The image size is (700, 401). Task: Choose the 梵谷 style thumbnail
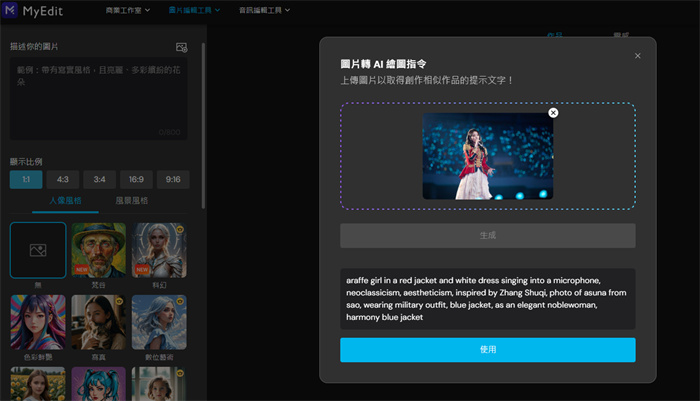click(x=98, y=250)
